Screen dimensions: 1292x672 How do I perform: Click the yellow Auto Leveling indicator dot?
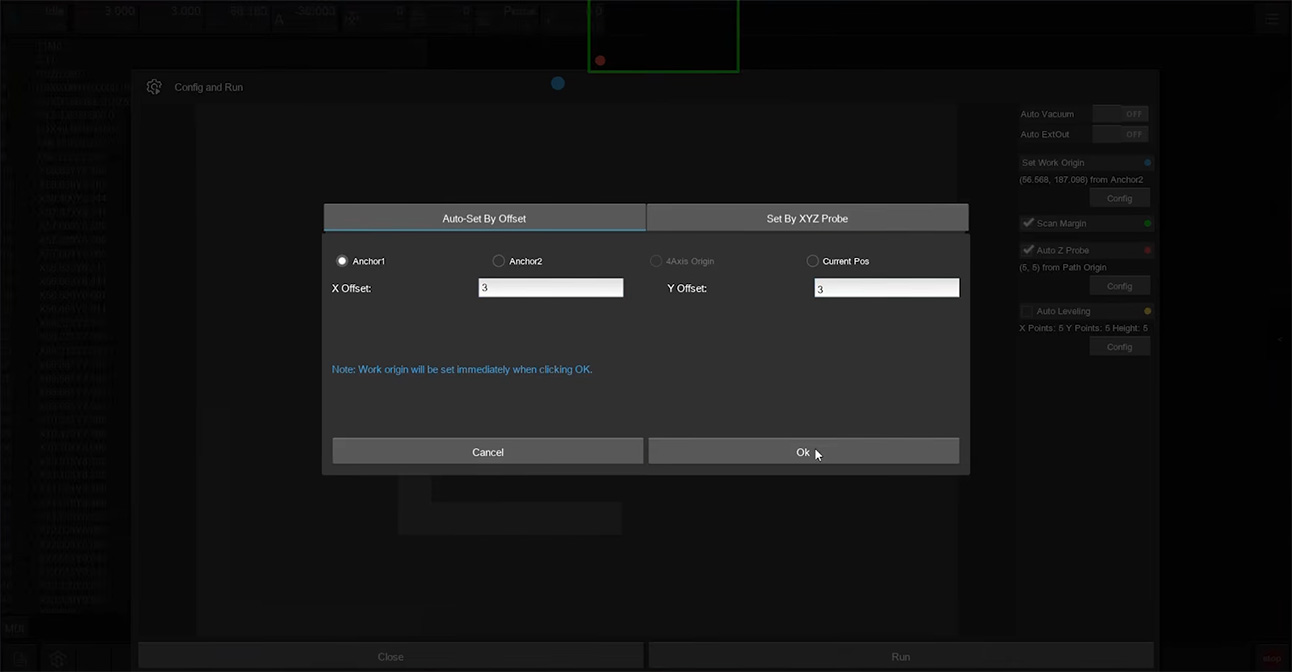[1147, 311]
